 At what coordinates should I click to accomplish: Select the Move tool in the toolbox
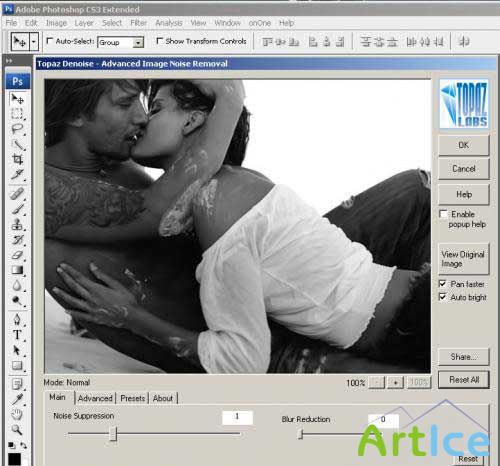17,99
